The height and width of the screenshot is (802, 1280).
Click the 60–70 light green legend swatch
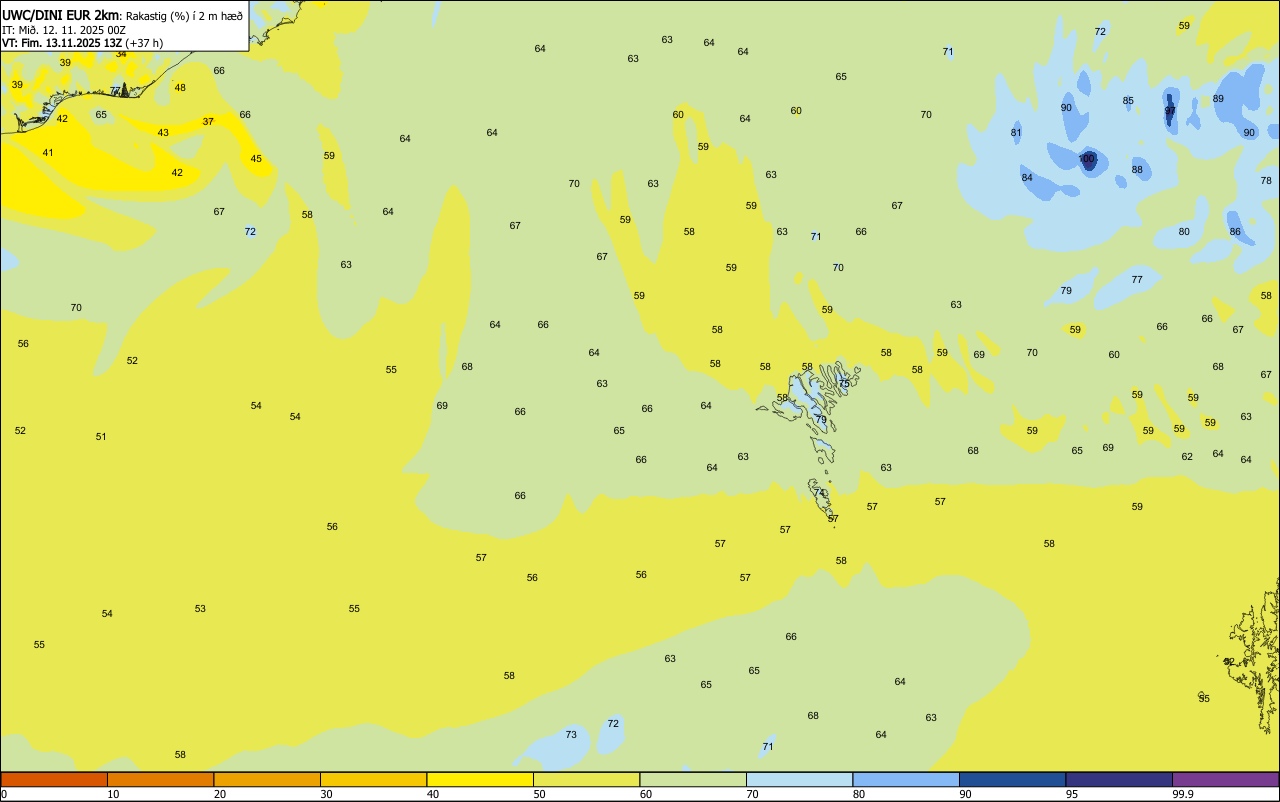point(693,779)
